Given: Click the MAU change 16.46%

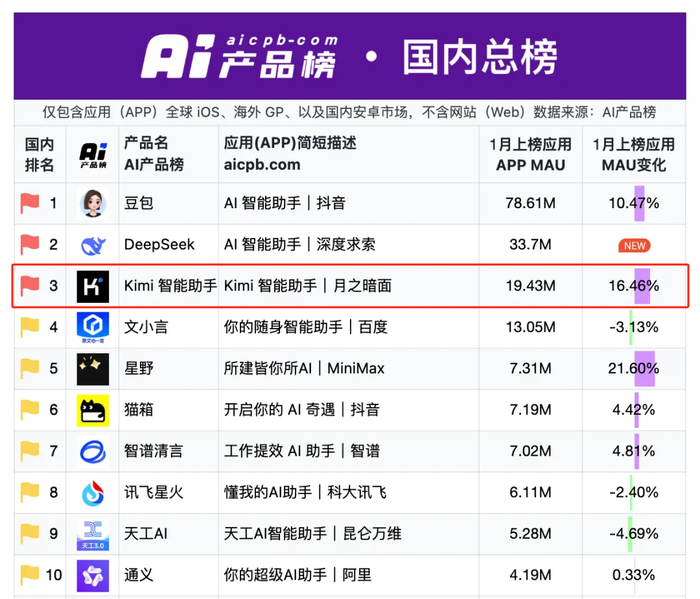Looking at the screenshot, I should pyautogui.click(x=634, y=286).
